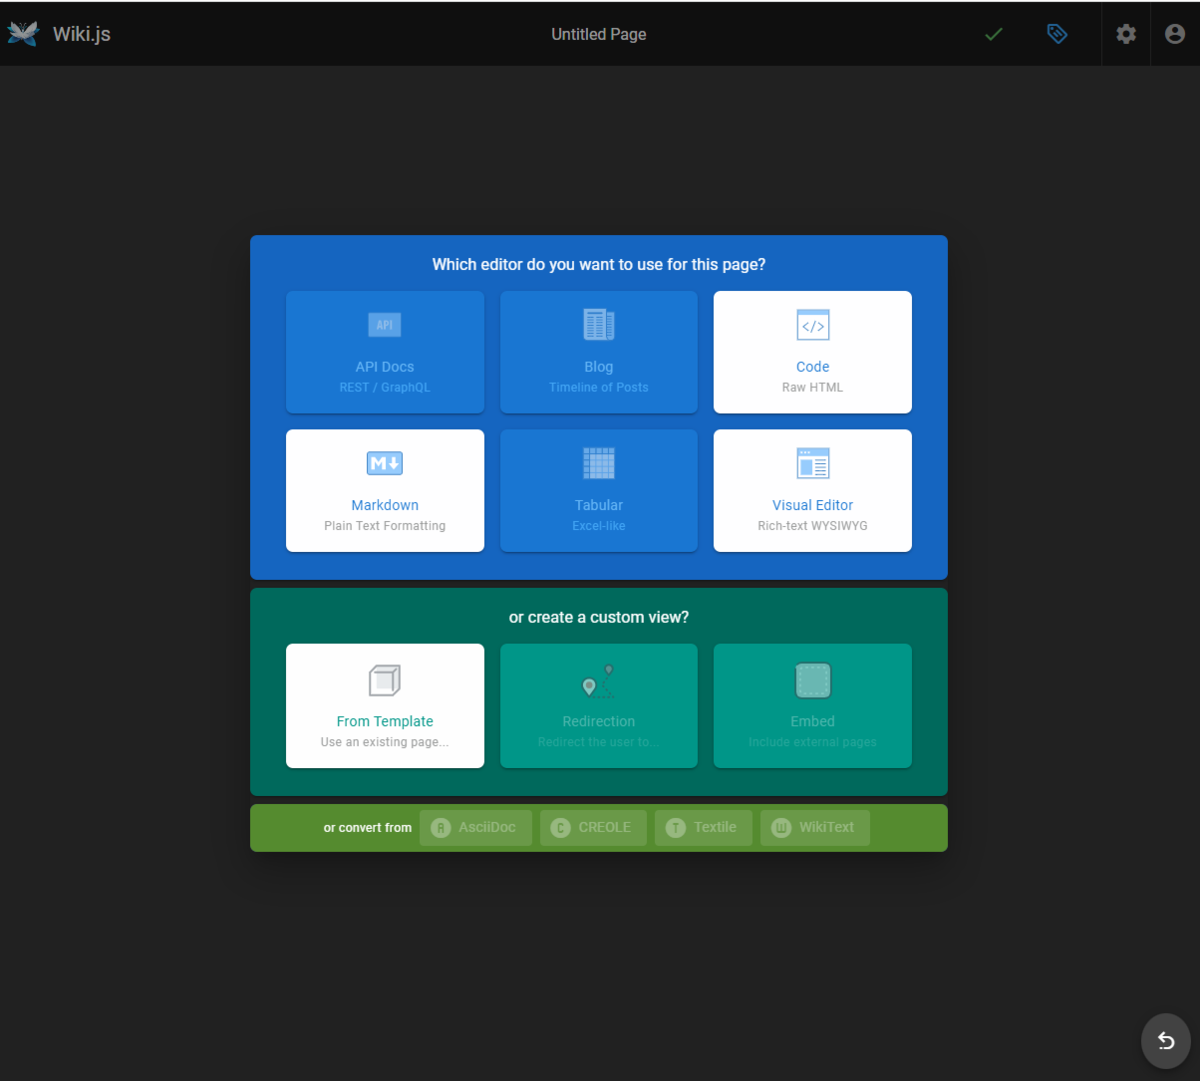
Task: Click 'Which editor do you want' heading
Action: click(599, 265)
